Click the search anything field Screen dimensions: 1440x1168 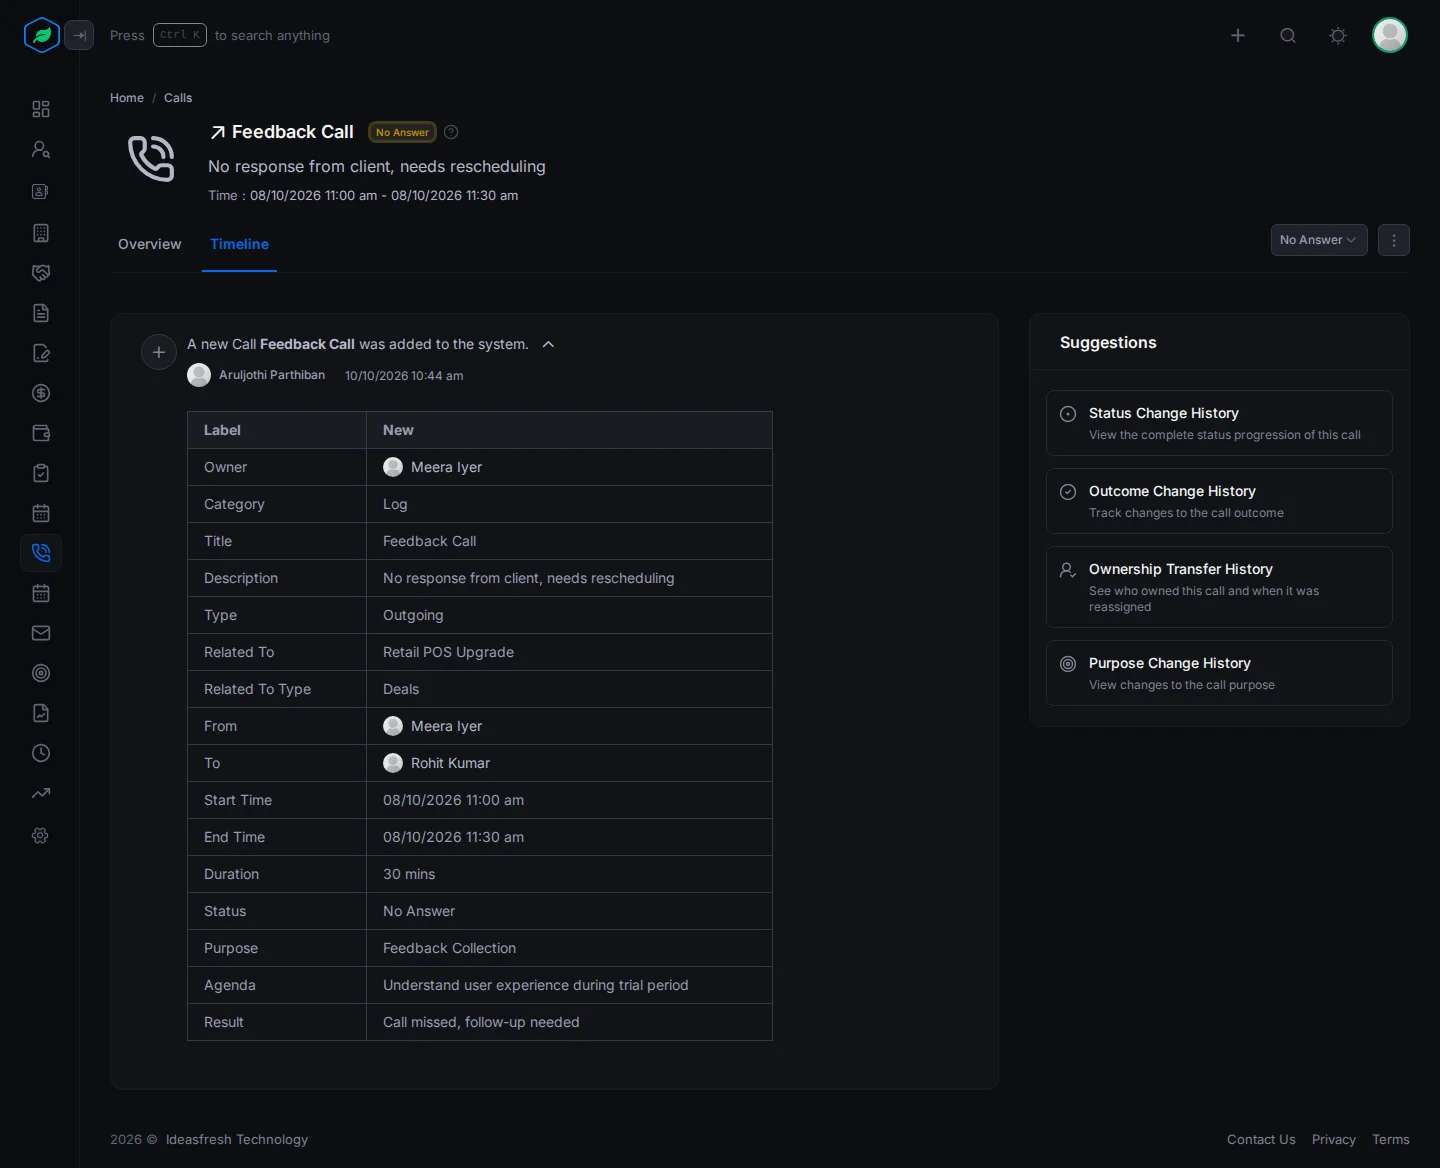pos(220,35)
